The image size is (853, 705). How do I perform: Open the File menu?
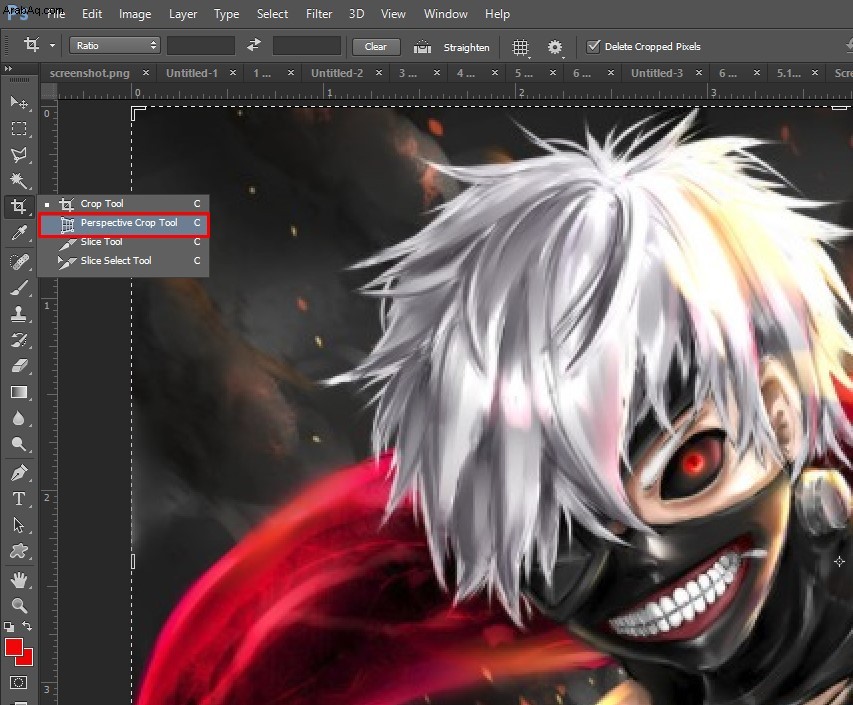point(56,14)
